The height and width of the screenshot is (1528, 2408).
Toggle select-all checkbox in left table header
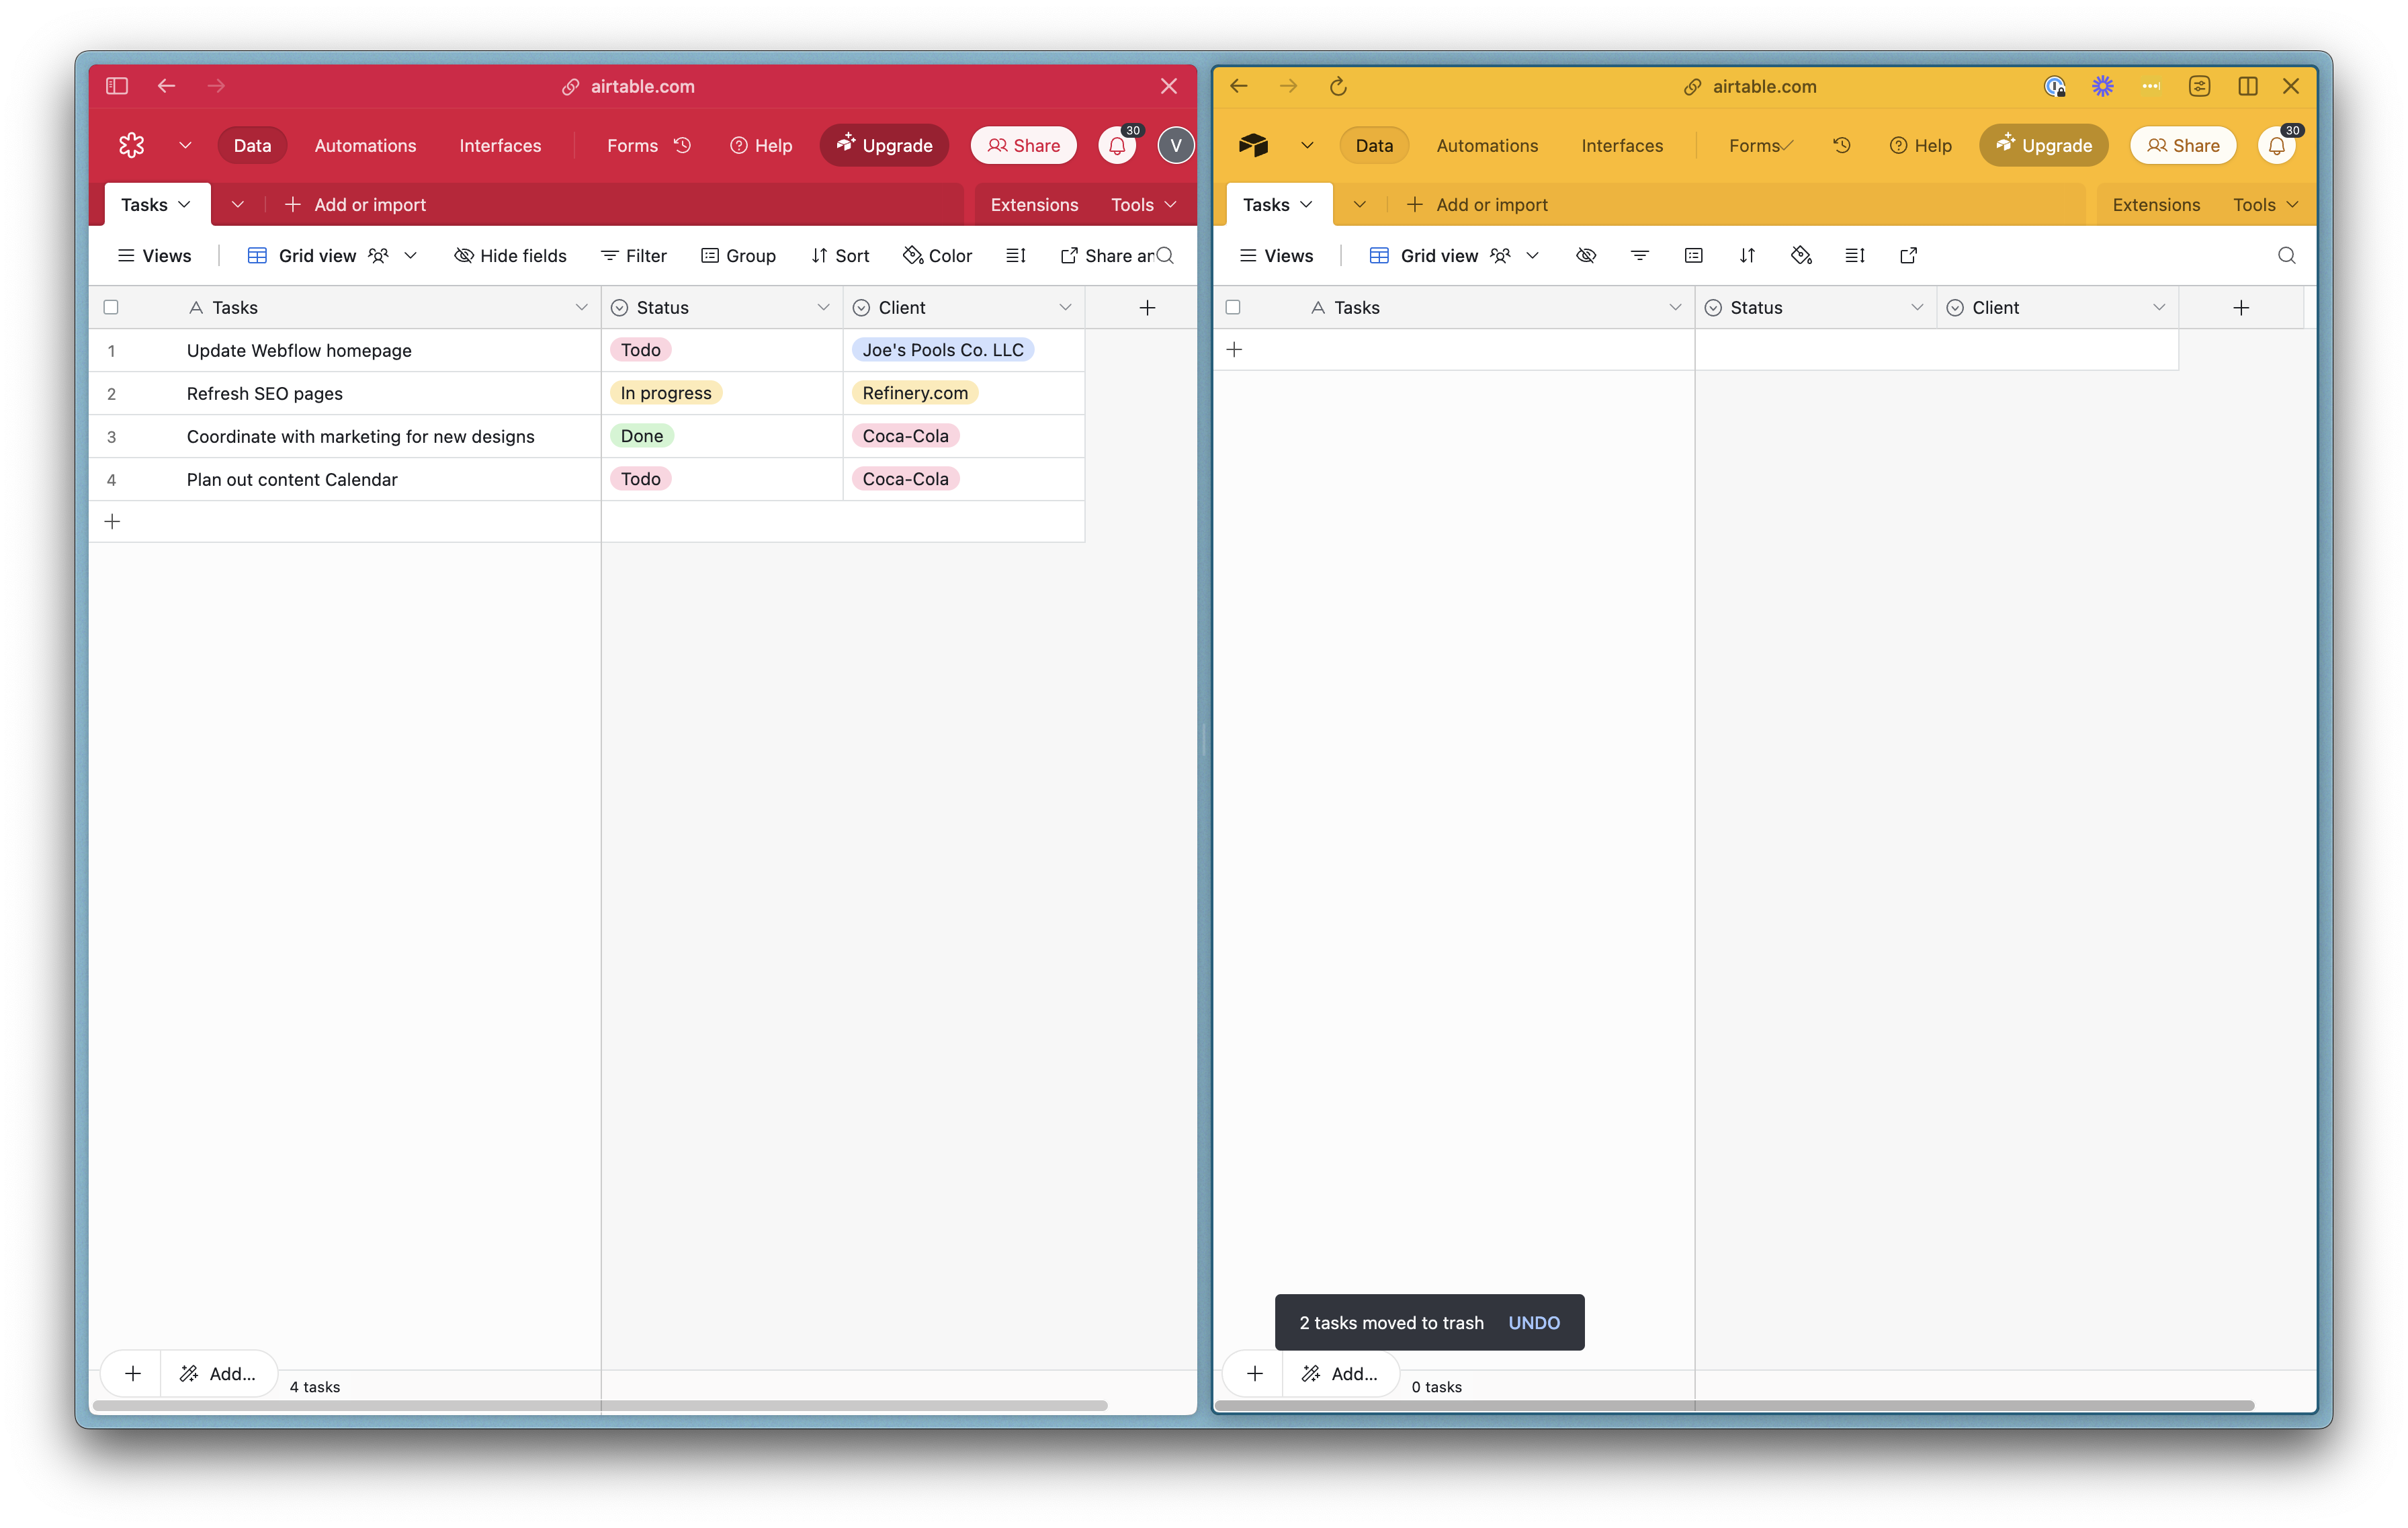tap(111, 307)
